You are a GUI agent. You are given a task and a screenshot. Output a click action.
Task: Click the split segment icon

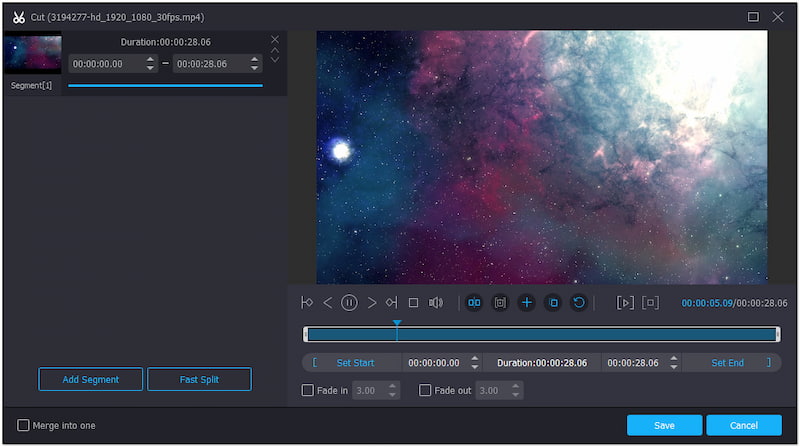(x=474, y=303)
